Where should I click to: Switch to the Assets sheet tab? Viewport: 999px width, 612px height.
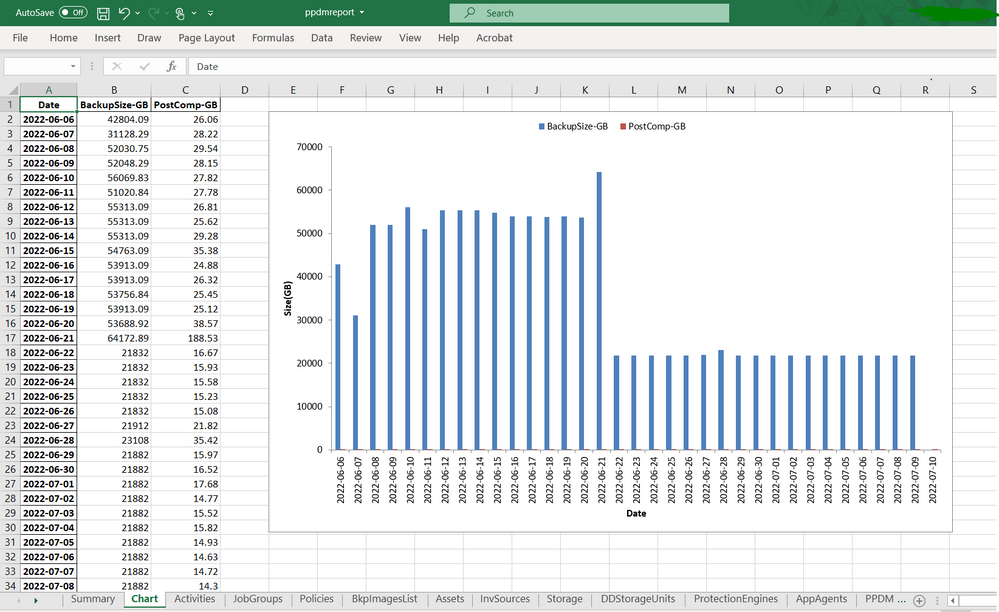click(x=450, y=599)
